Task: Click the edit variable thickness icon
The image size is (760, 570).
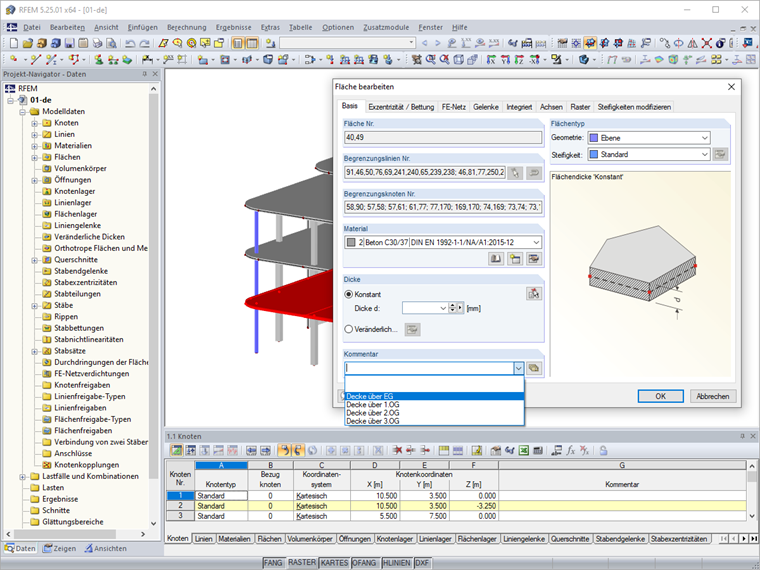Action: (412, 330)
